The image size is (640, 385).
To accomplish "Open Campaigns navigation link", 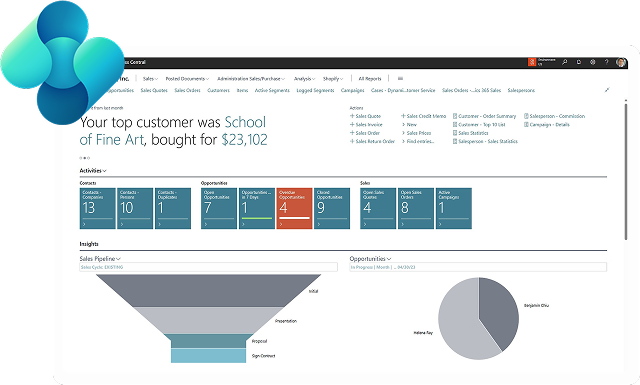I will [x=353, y=90].
